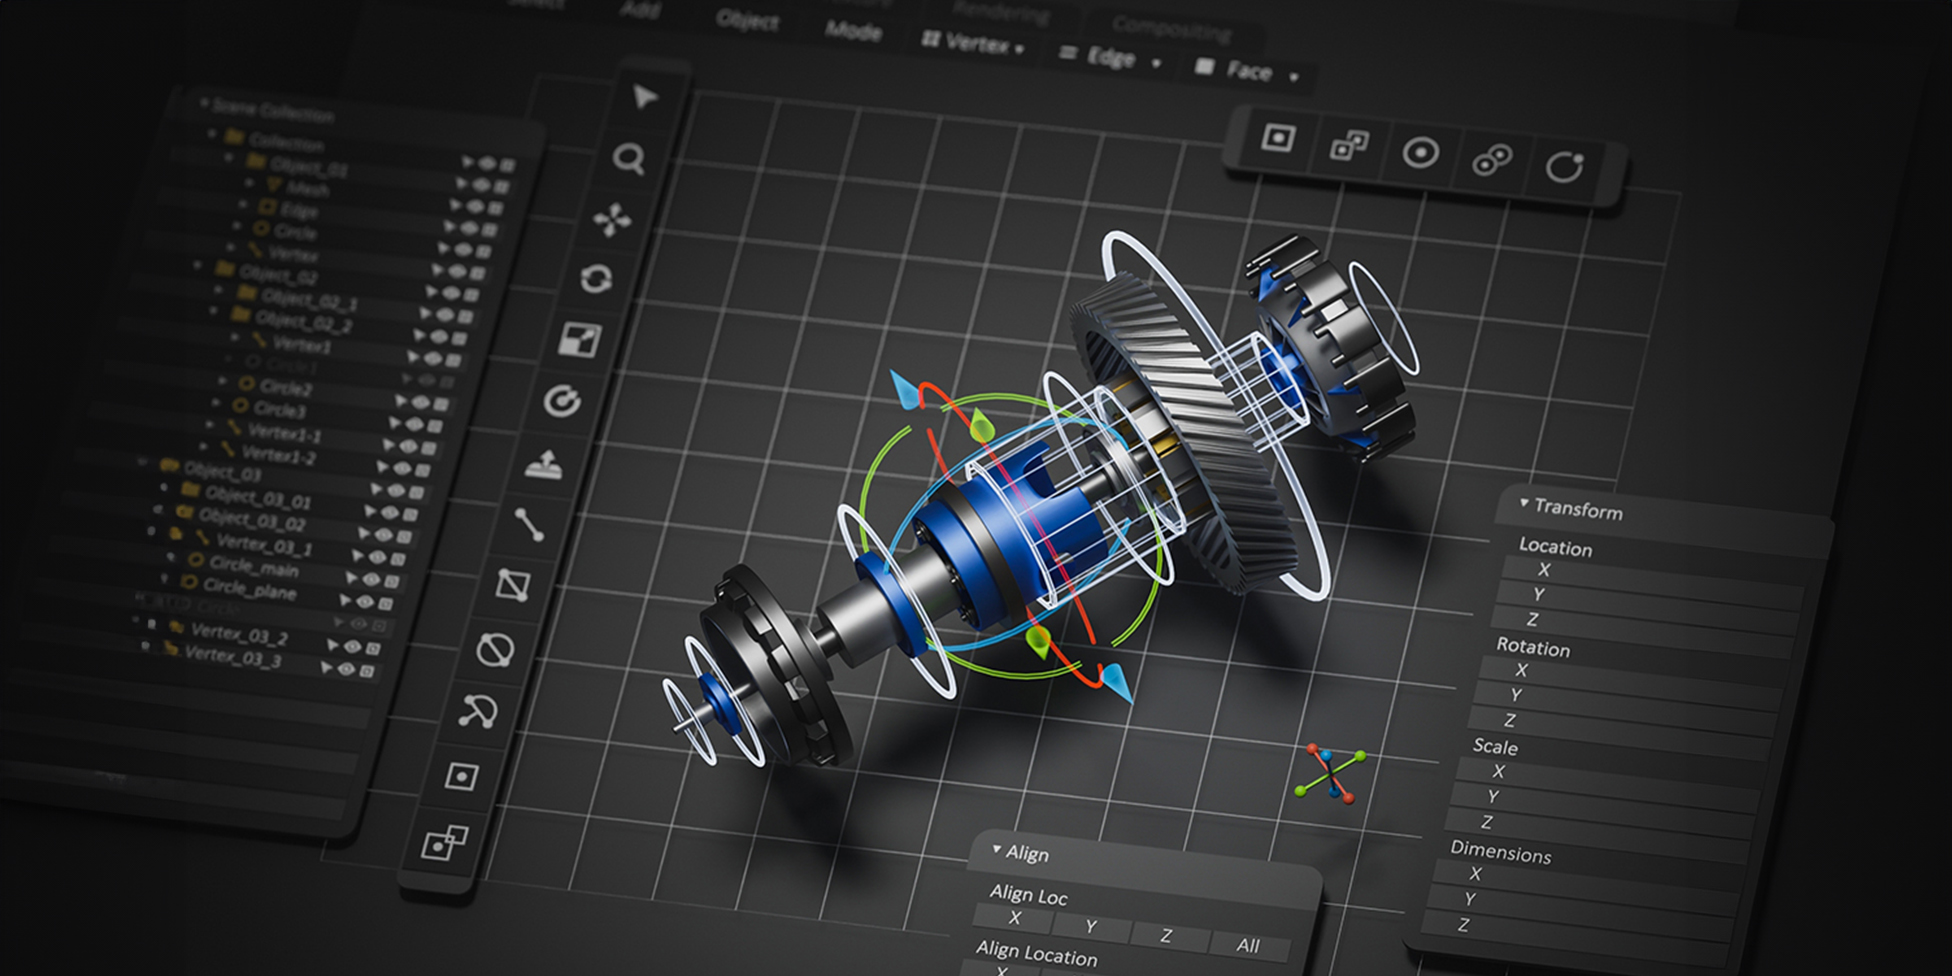This screenshot has width=1952, height=976.
Task: Collapse the Transform panel
Action: click(x=1524, y=503)
